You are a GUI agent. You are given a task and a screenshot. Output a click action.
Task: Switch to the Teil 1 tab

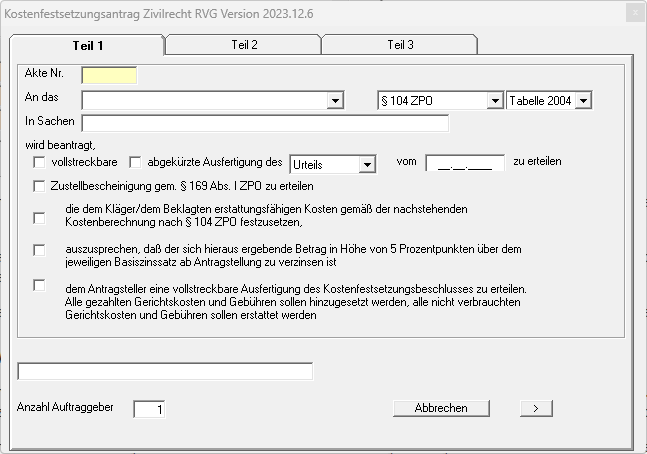(87, 45)
